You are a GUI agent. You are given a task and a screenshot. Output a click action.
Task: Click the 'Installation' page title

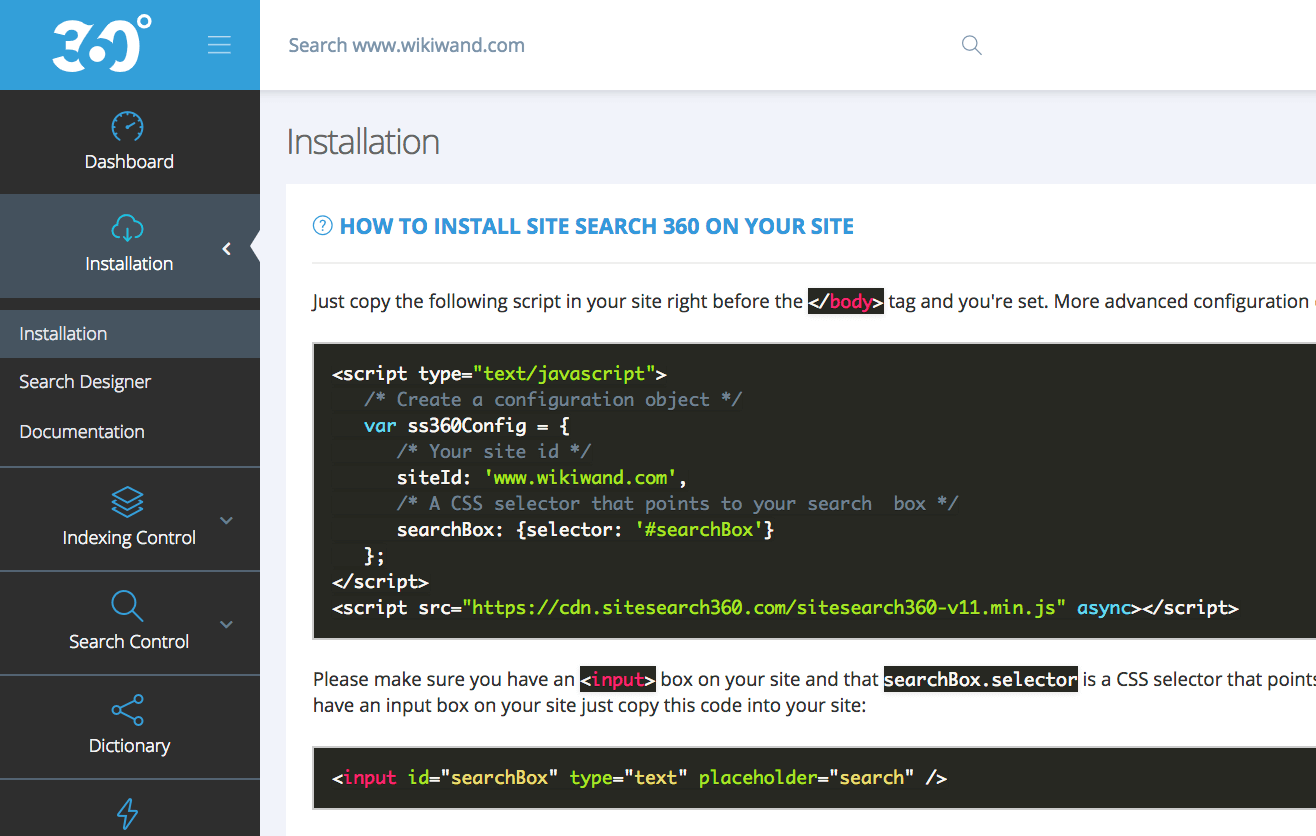pyautogui.click(x=363, y=142)
